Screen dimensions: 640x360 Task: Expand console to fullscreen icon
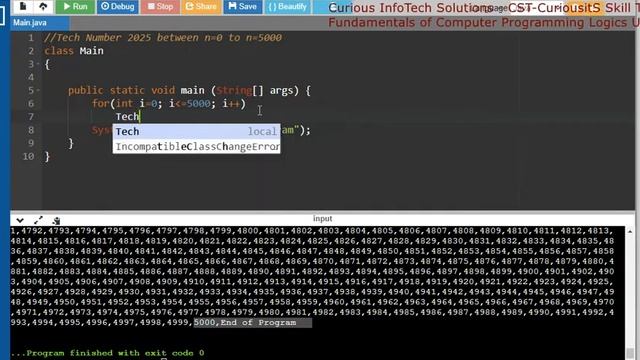38,220
